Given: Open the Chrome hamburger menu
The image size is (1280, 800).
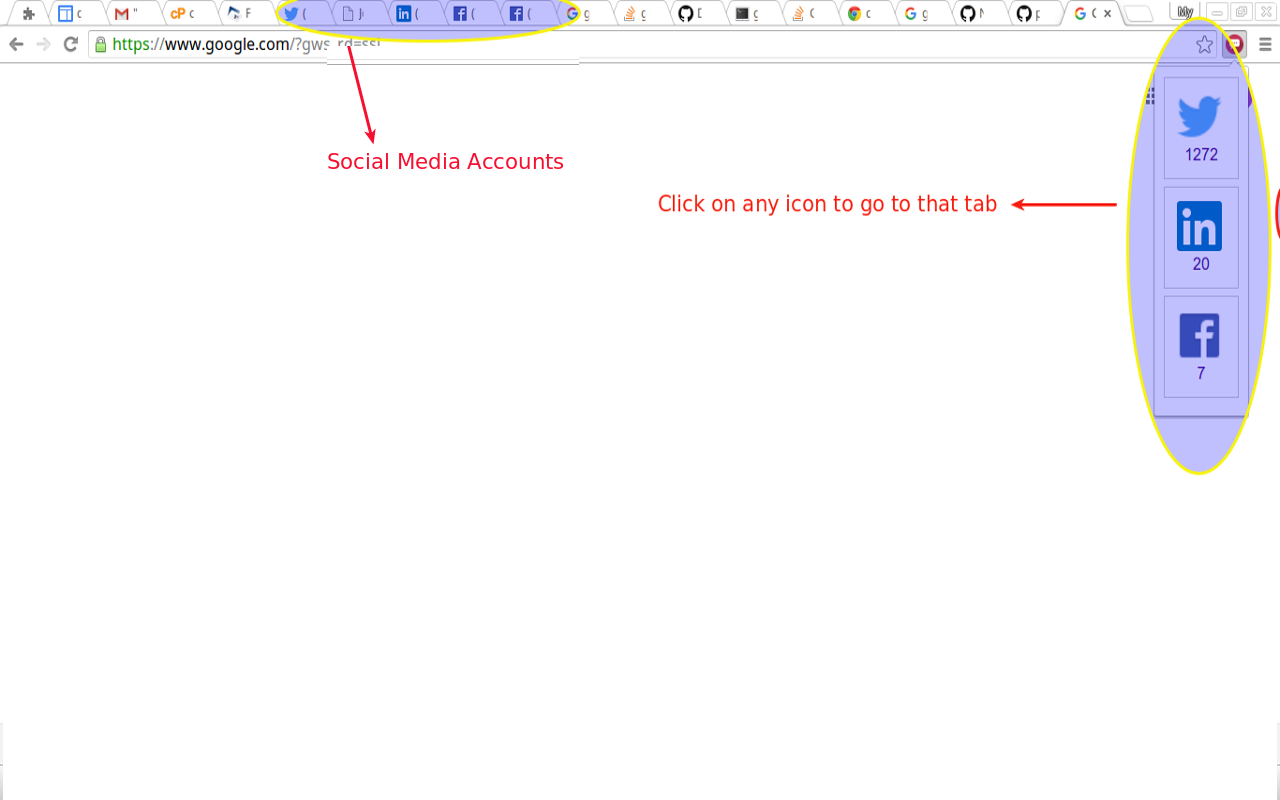Looking at the screenshot, I should click(x=1265, y=44).
